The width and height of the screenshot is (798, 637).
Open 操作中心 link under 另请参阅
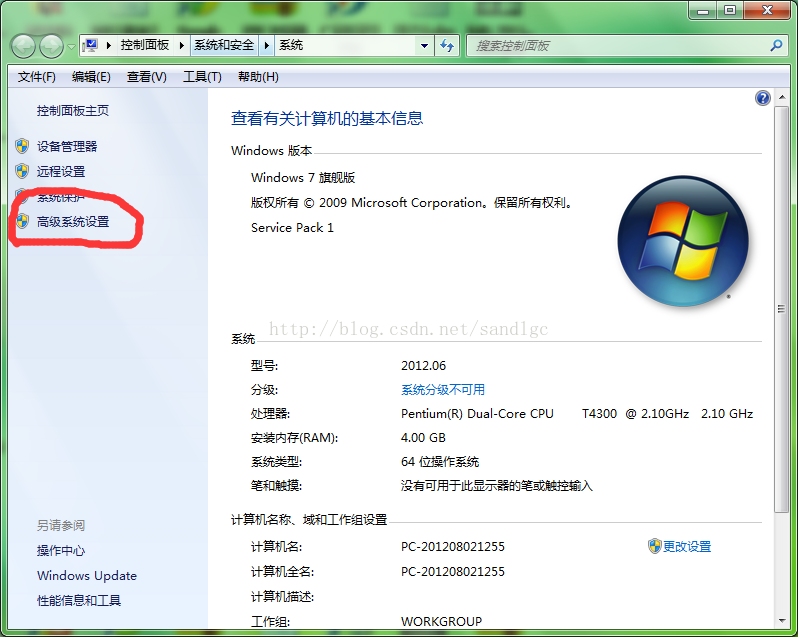61,551
